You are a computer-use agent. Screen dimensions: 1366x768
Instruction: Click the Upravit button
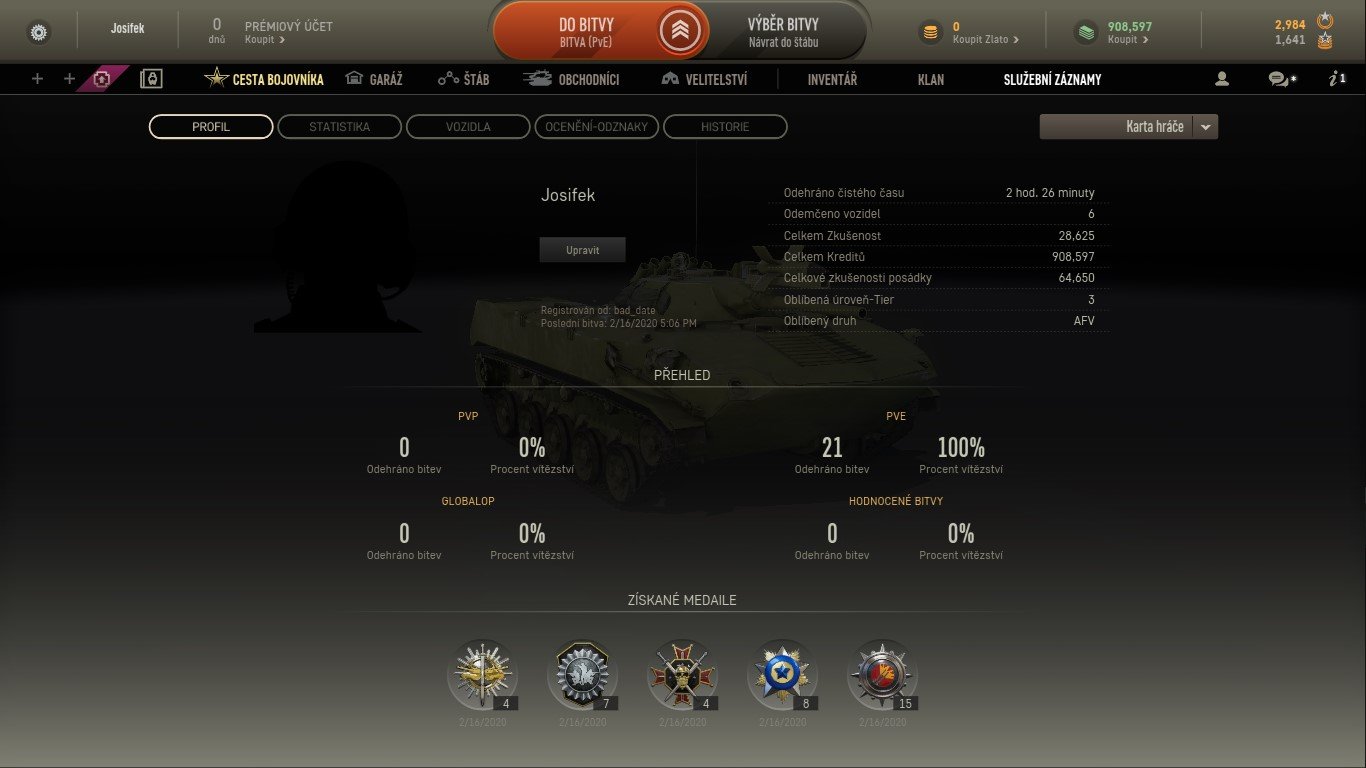pos(582,250)
